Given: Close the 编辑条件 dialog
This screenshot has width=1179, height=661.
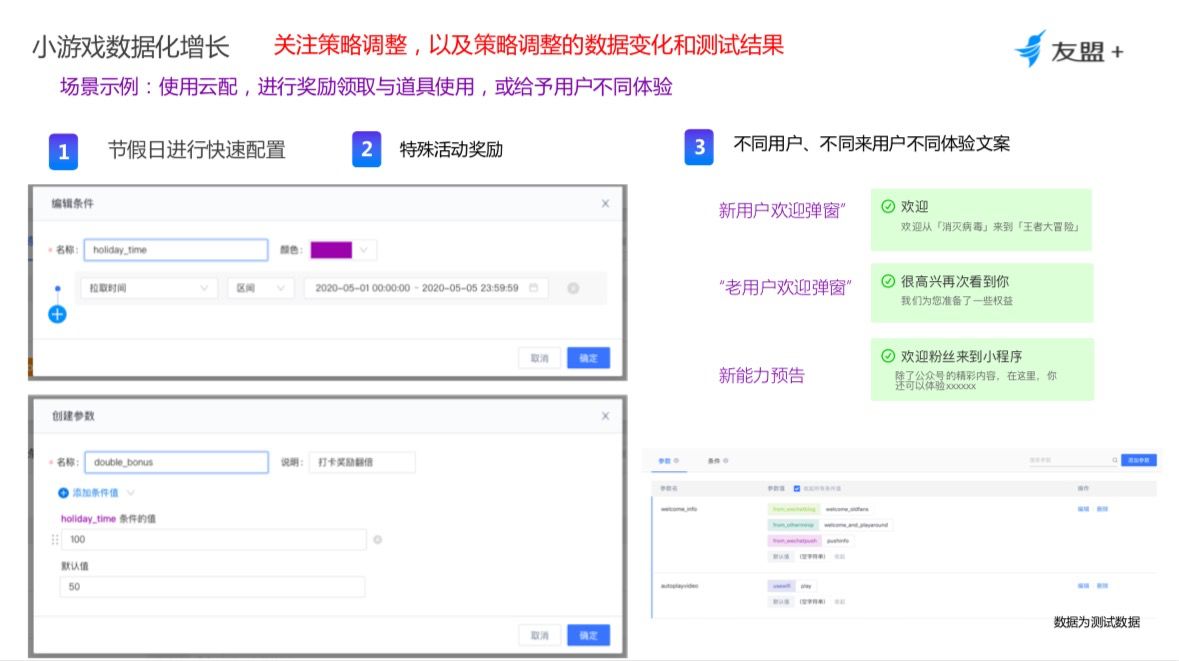Looking at the screenshot, I should pyautogui.click(x=605, y=203).
